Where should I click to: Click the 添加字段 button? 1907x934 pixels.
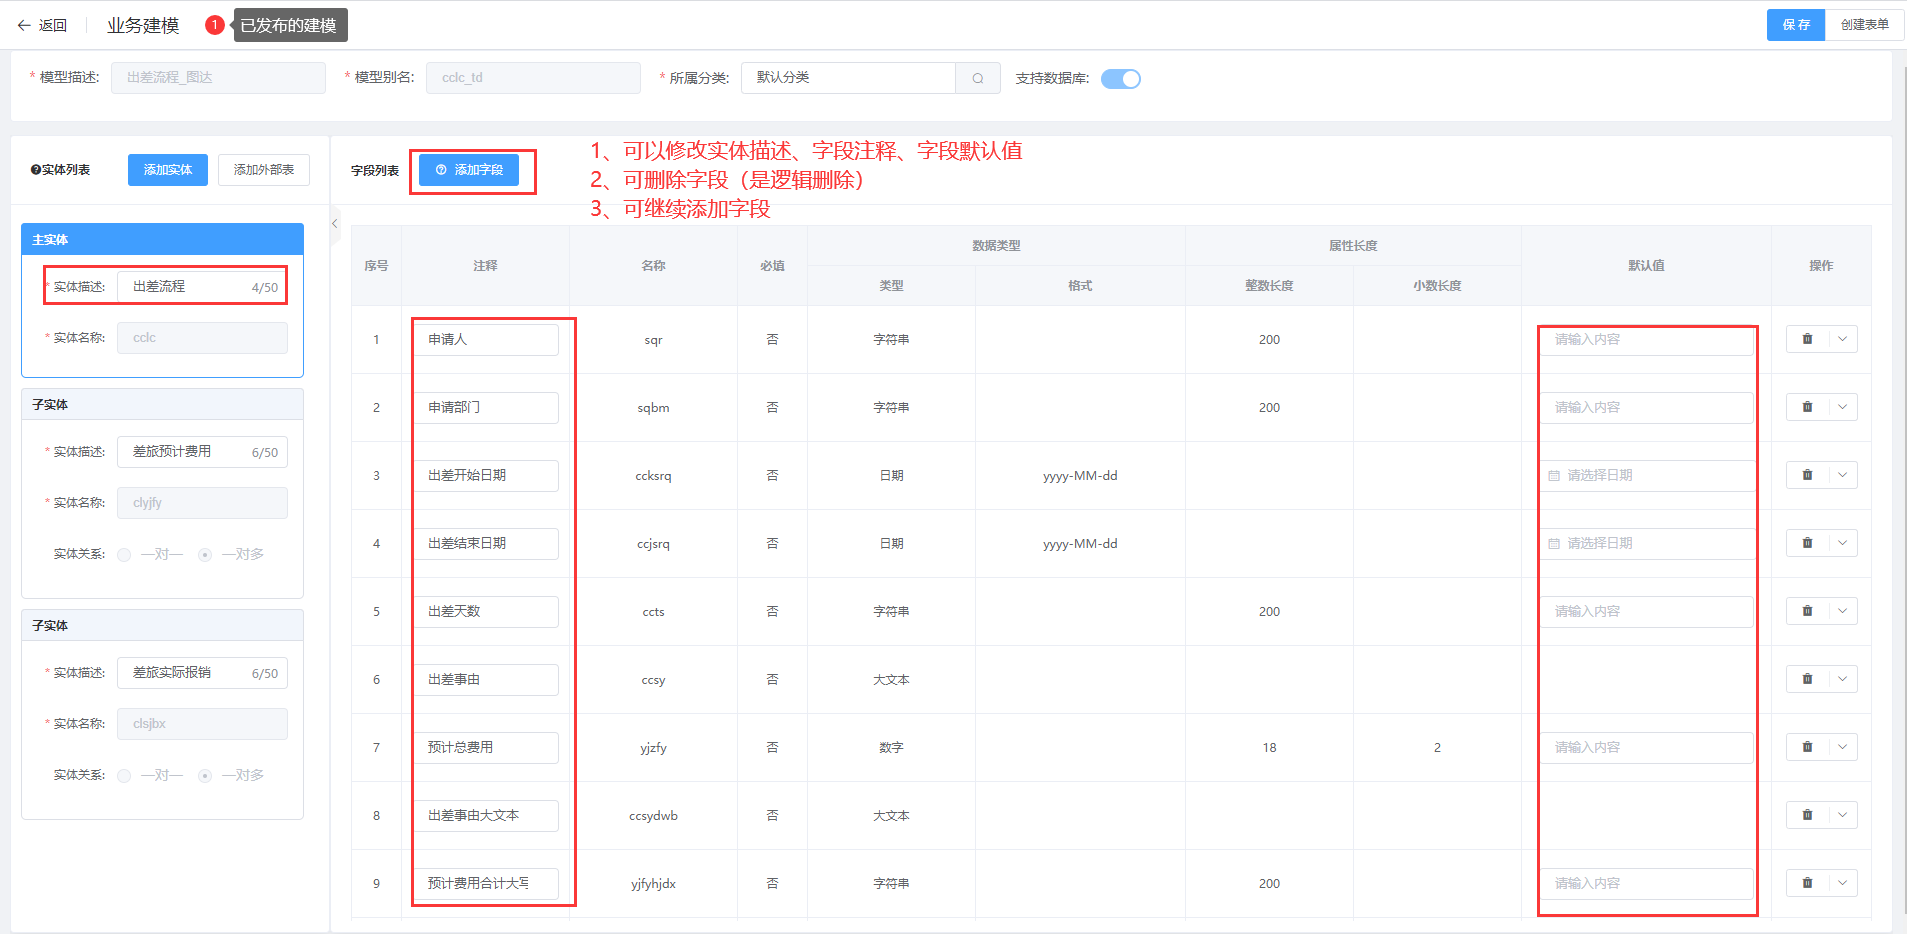point(469,170)
